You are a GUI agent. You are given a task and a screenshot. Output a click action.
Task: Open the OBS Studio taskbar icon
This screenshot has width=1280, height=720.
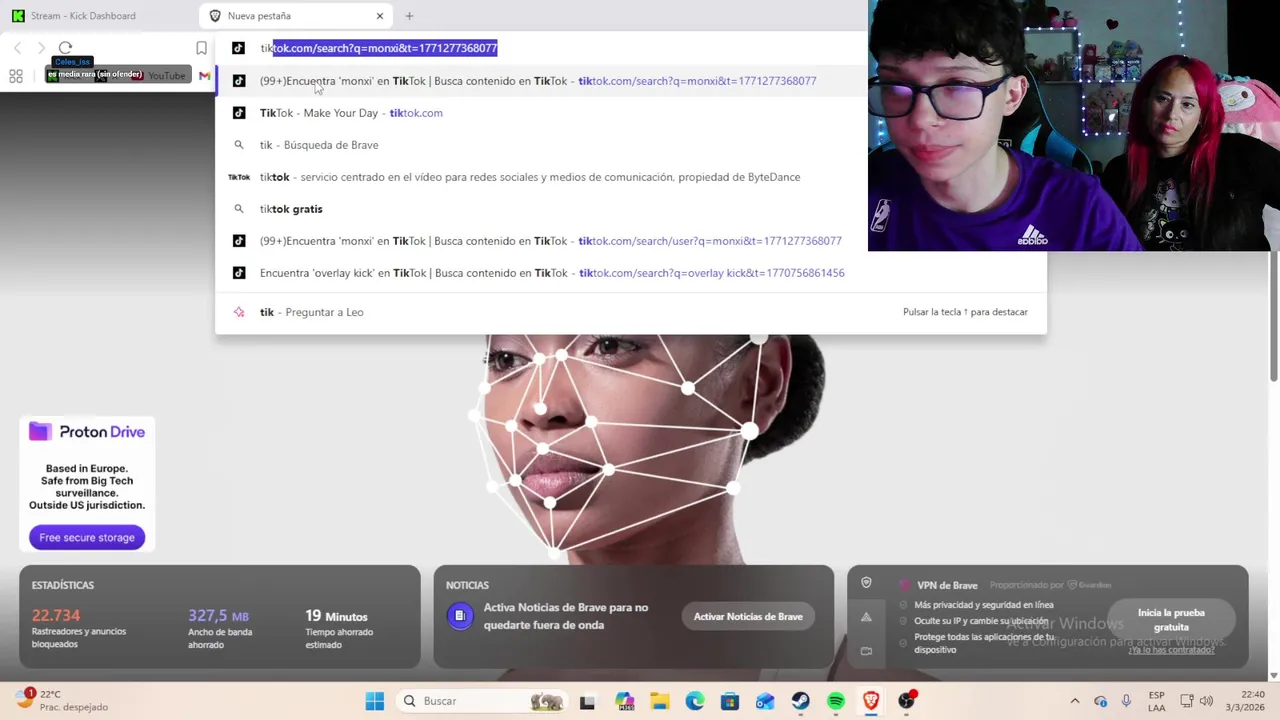907,701
